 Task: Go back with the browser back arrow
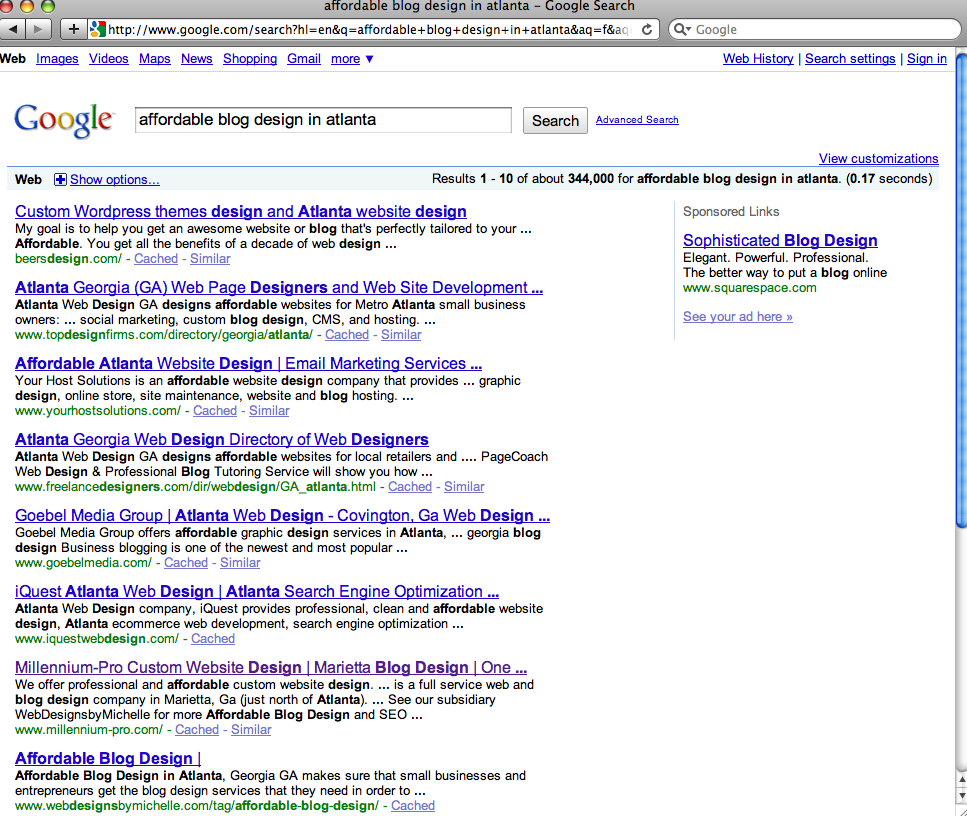pos(13,29)
